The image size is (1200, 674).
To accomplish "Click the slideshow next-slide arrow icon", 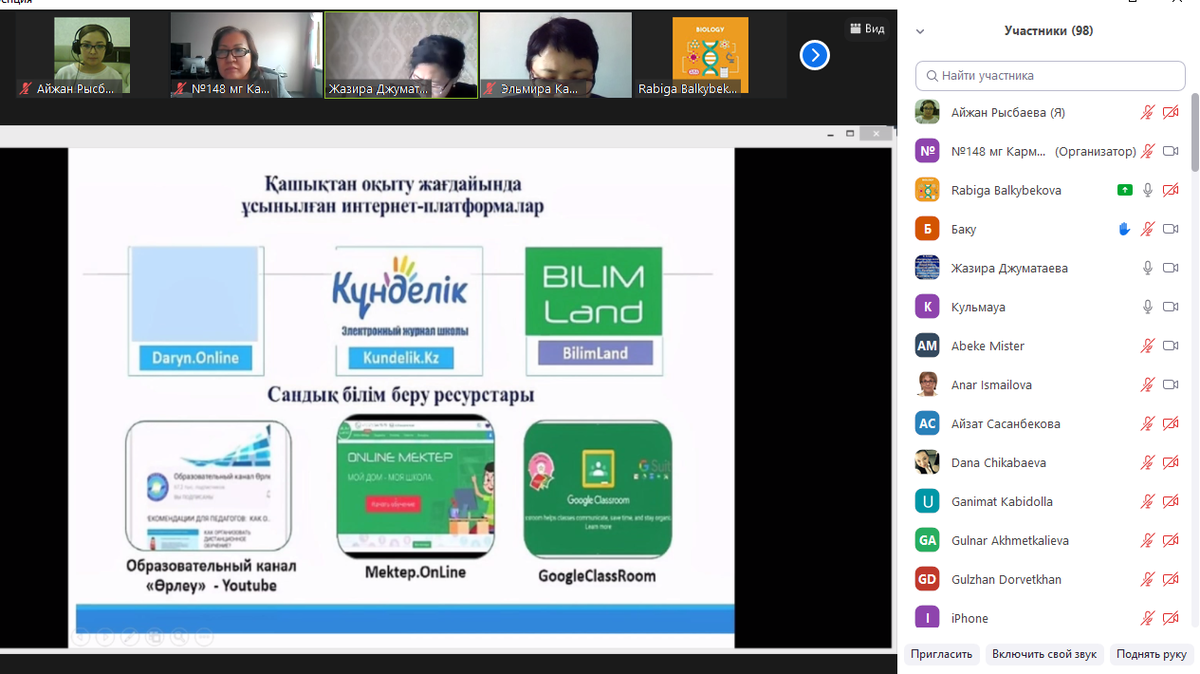I will tap(107, 635).
